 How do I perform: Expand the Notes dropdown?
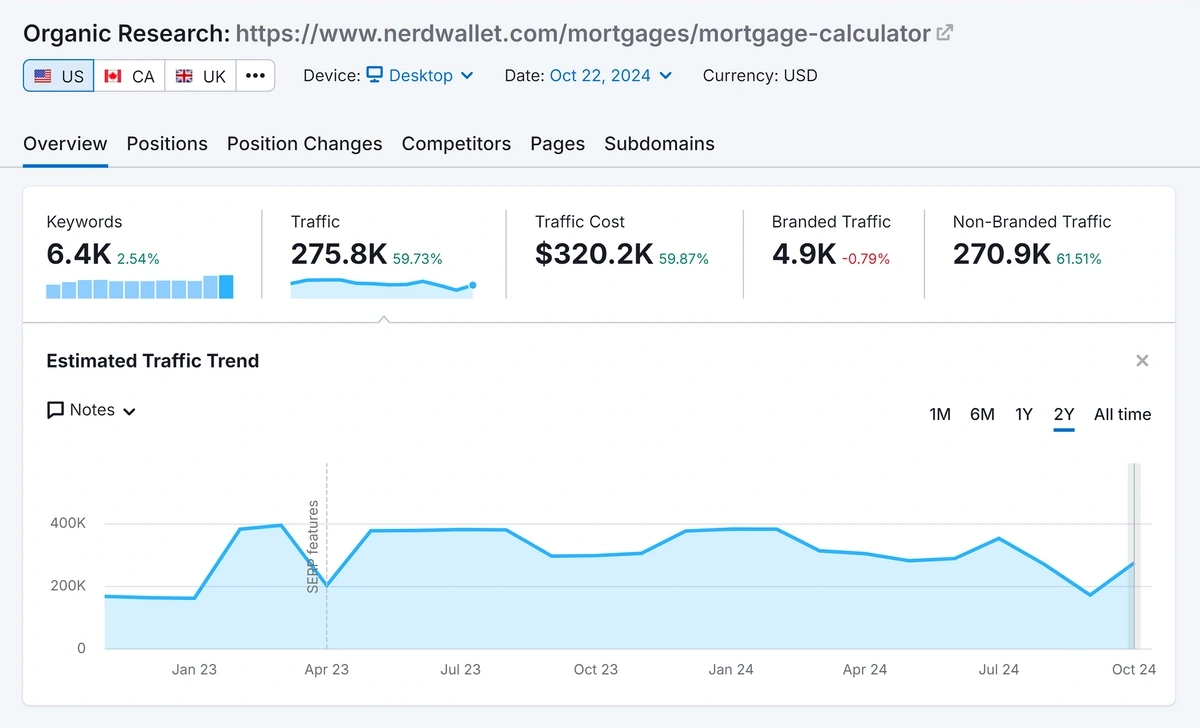pos(91,410)
